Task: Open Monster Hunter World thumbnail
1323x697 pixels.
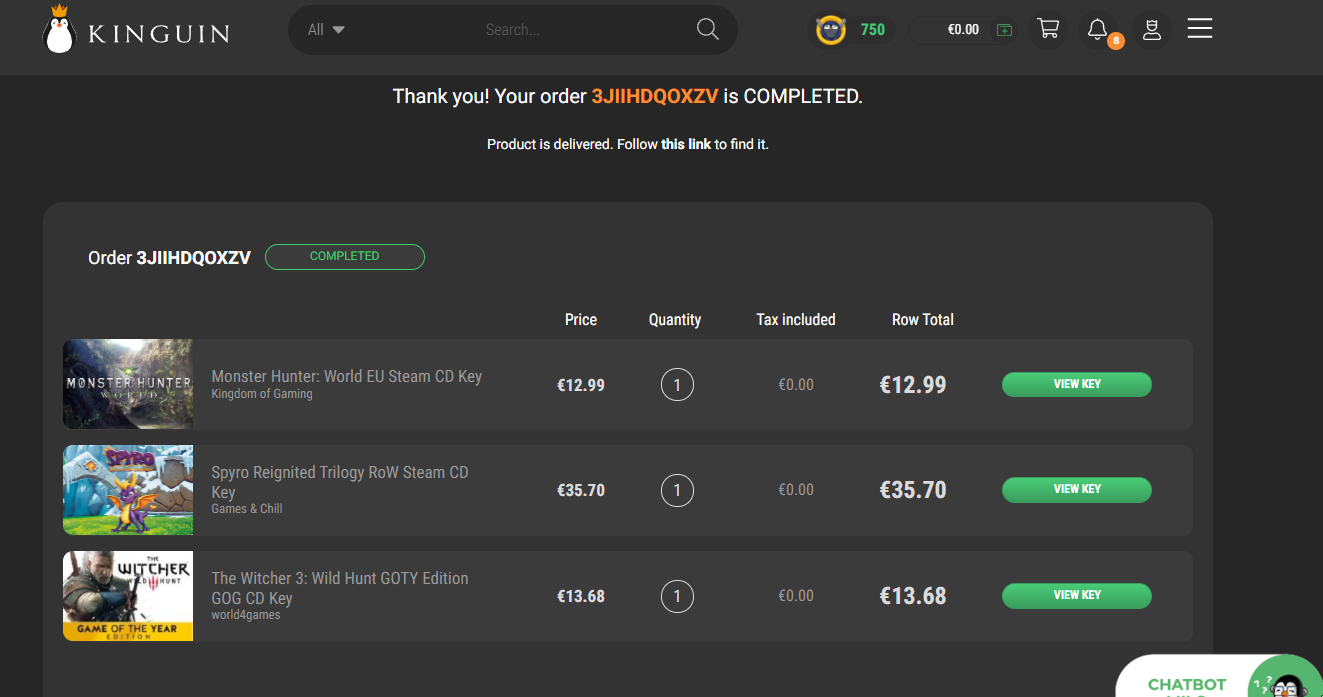Action: point(128,384)
